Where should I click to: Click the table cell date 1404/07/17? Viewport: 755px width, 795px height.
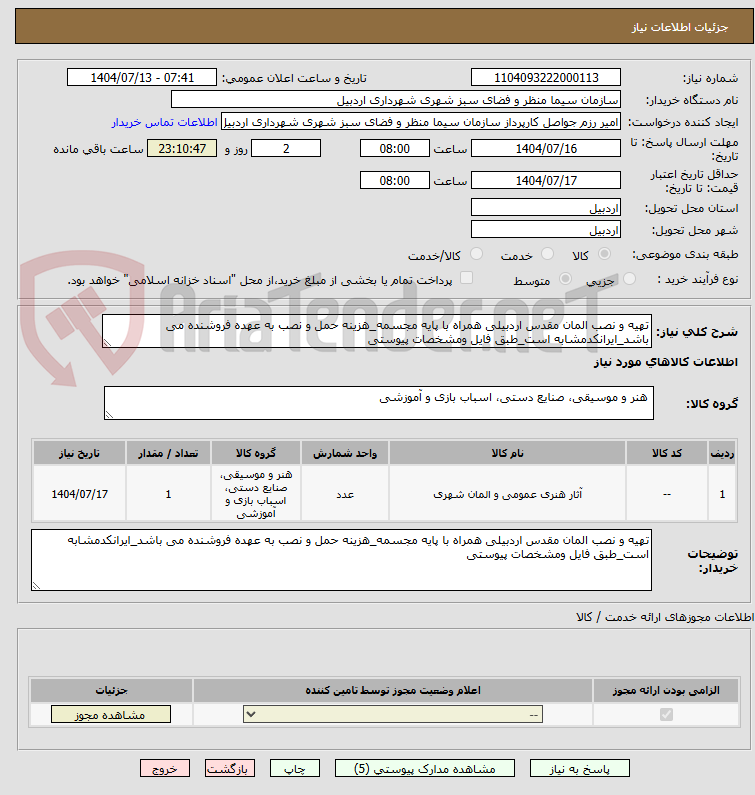click(x=80, y=494)
